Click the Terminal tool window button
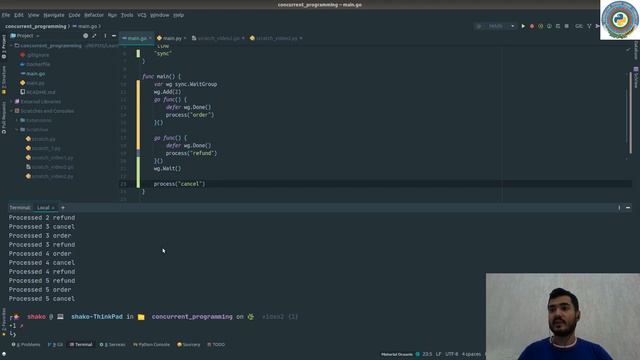This screenshot has height=360, width=640. pyautogui.click(x=81, y=344)
